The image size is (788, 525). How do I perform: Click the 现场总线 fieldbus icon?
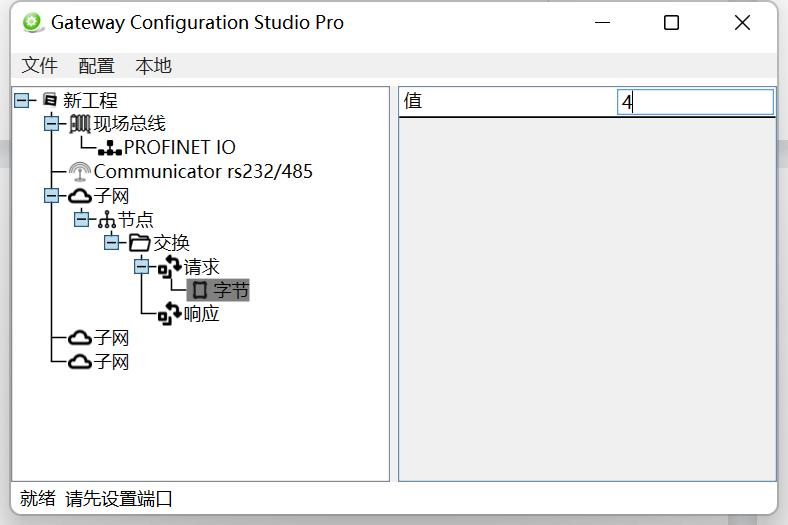tap(80, 124)
